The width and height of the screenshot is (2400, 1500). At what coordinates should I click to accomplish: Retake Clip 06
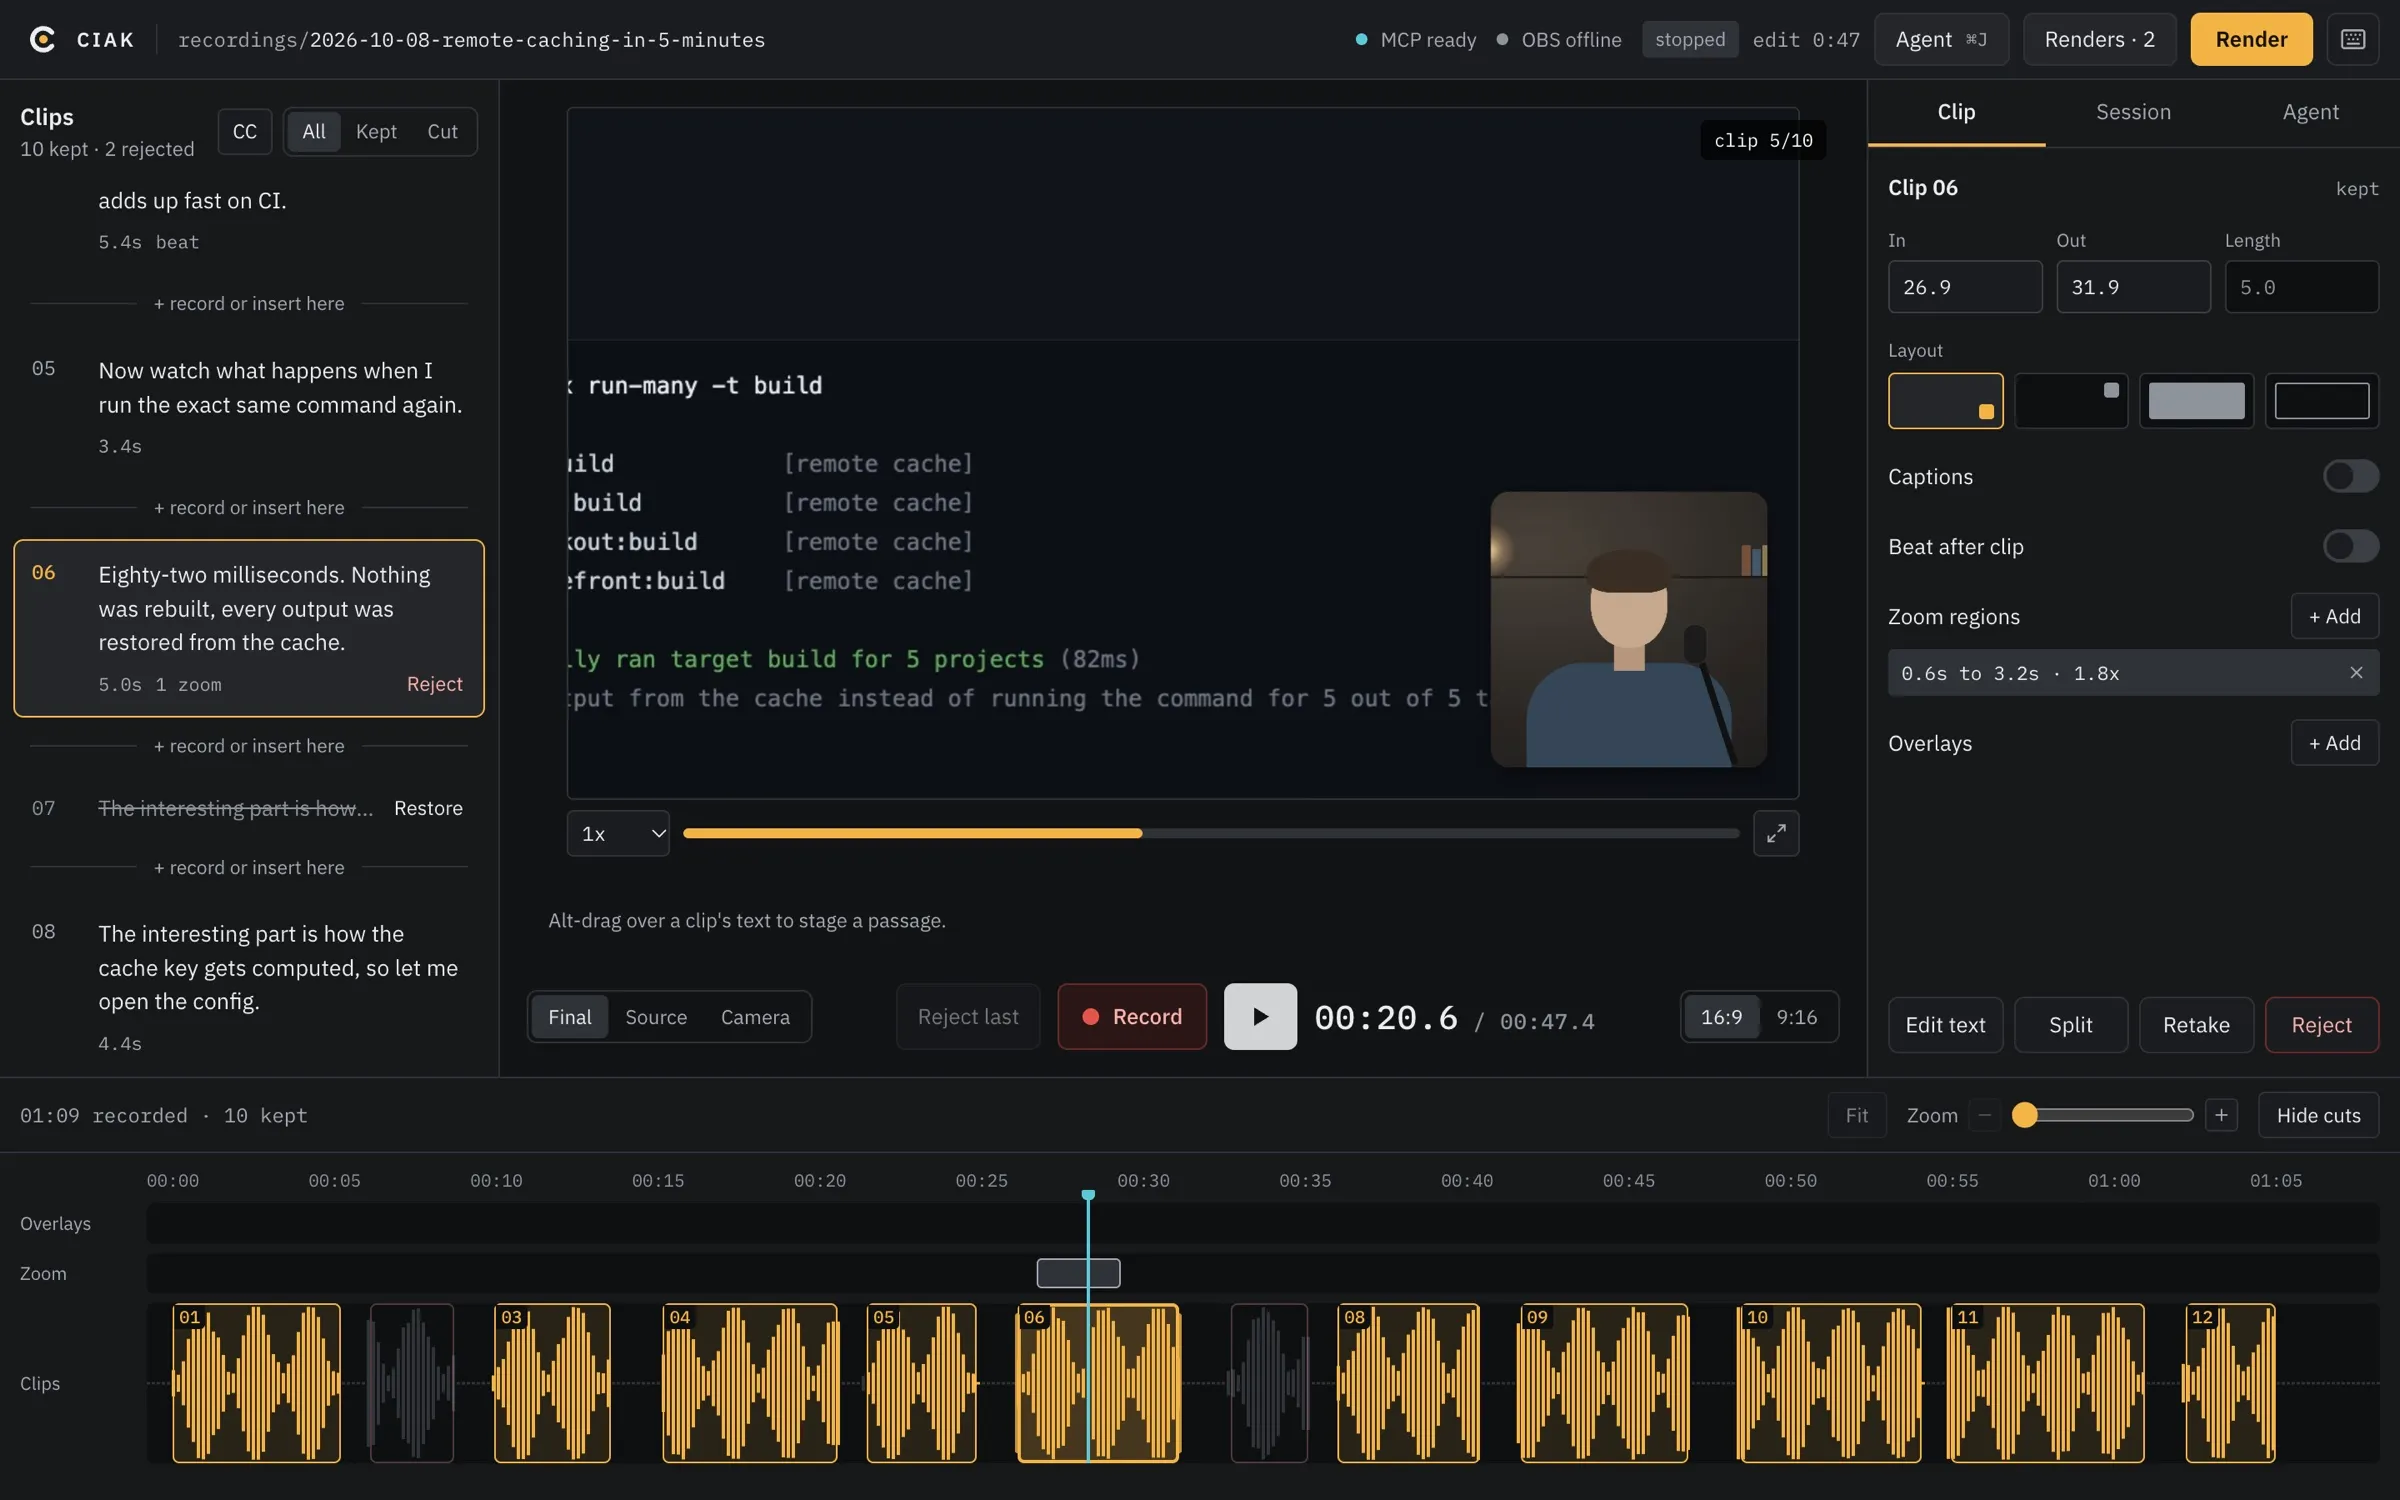pyautogui.click(x=2196, y=1024)
